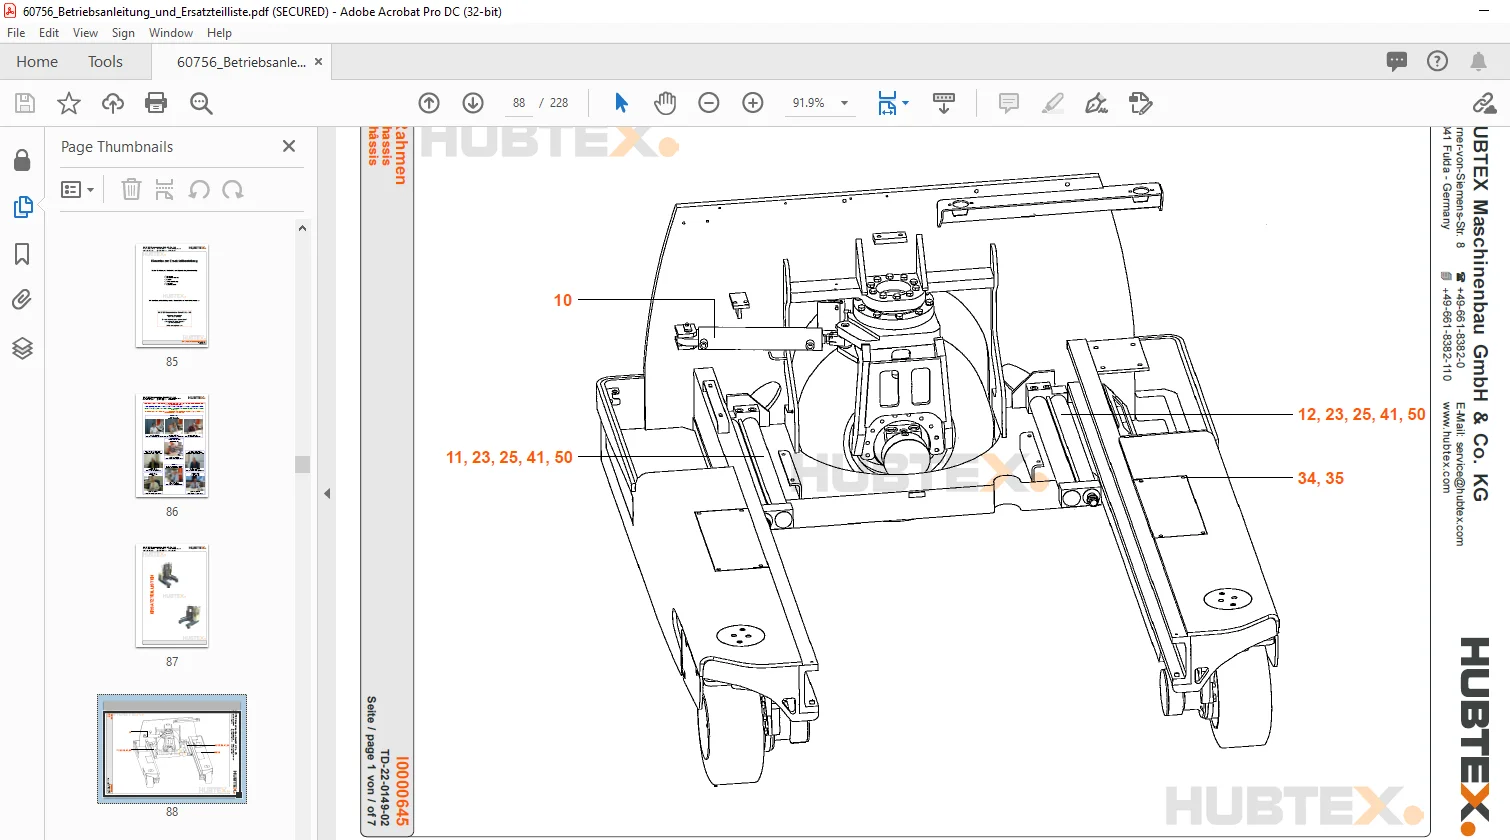
Task: Zoom in with the plus button
Action: [753, 103]
